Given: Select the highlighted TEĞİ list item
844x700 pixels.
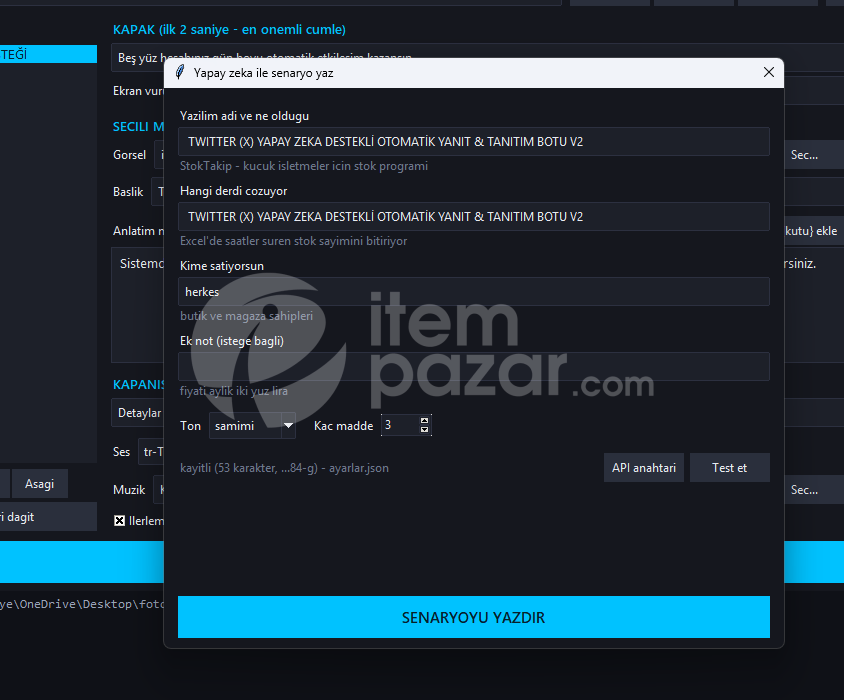Looking at the screenshot, I should point(48,54).
